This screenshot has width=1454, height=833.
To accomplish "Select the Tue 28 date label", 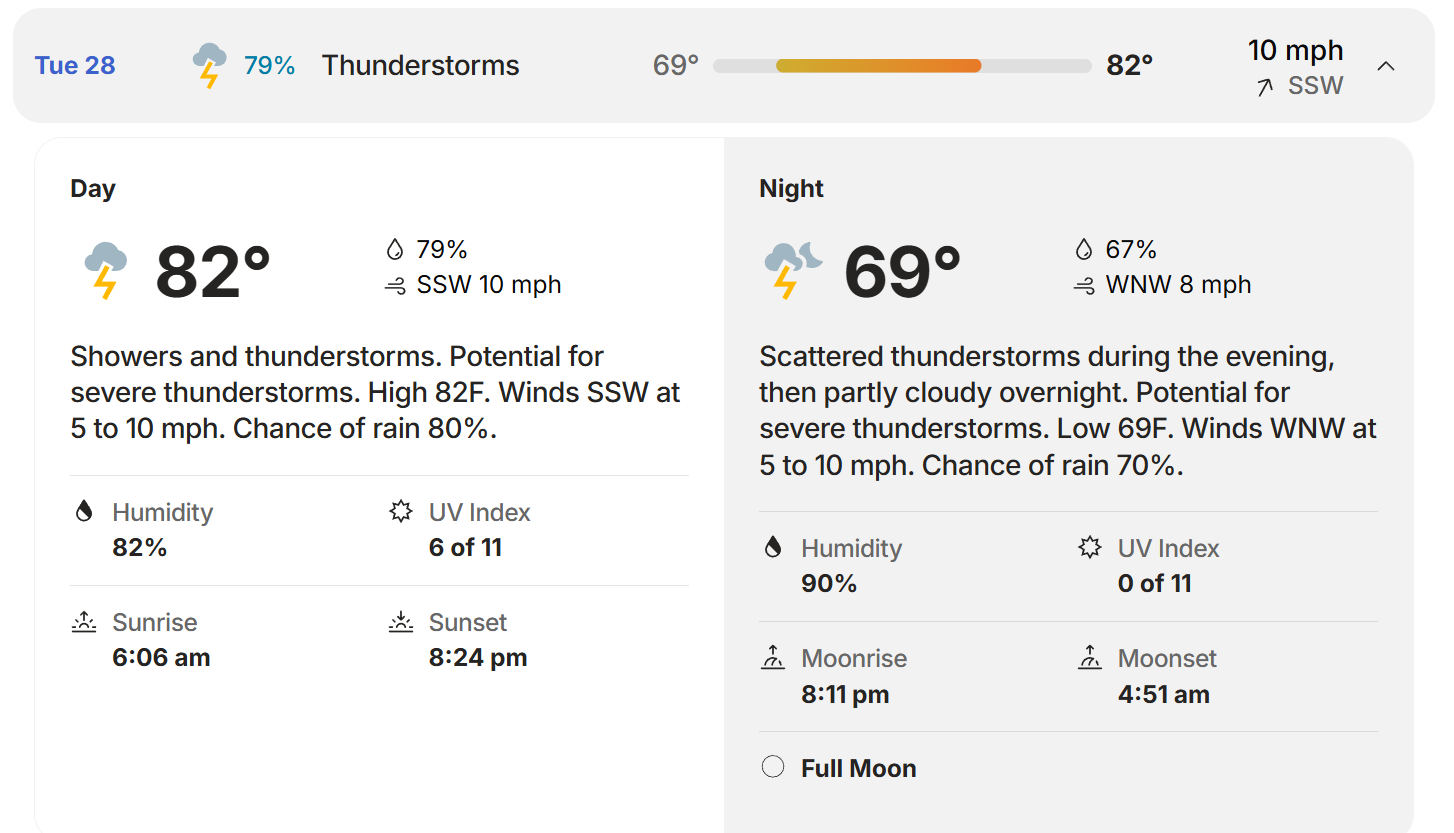I will [x=75, y=66].
